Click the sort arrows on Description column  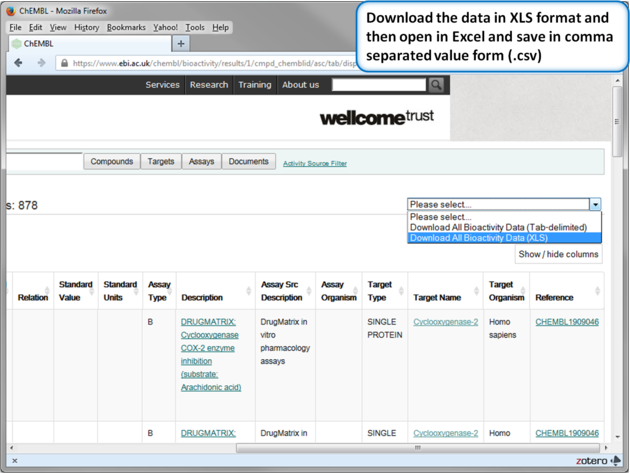[x=249, y=291]
